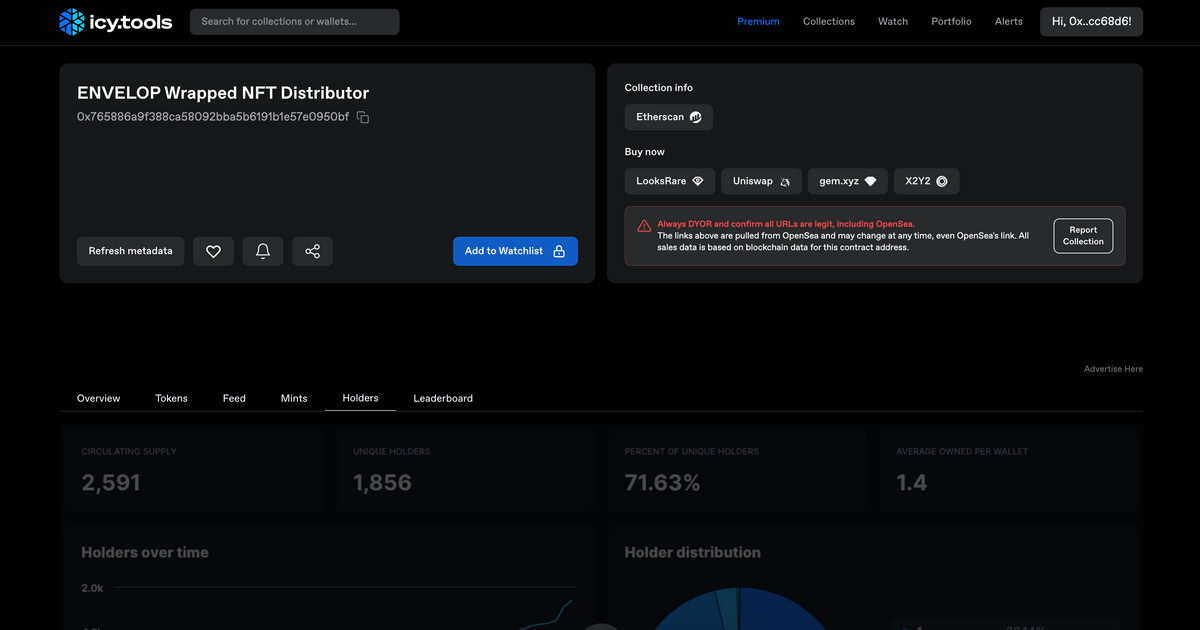
Task: Buy now on Uniswap
Action: [761, 181]
